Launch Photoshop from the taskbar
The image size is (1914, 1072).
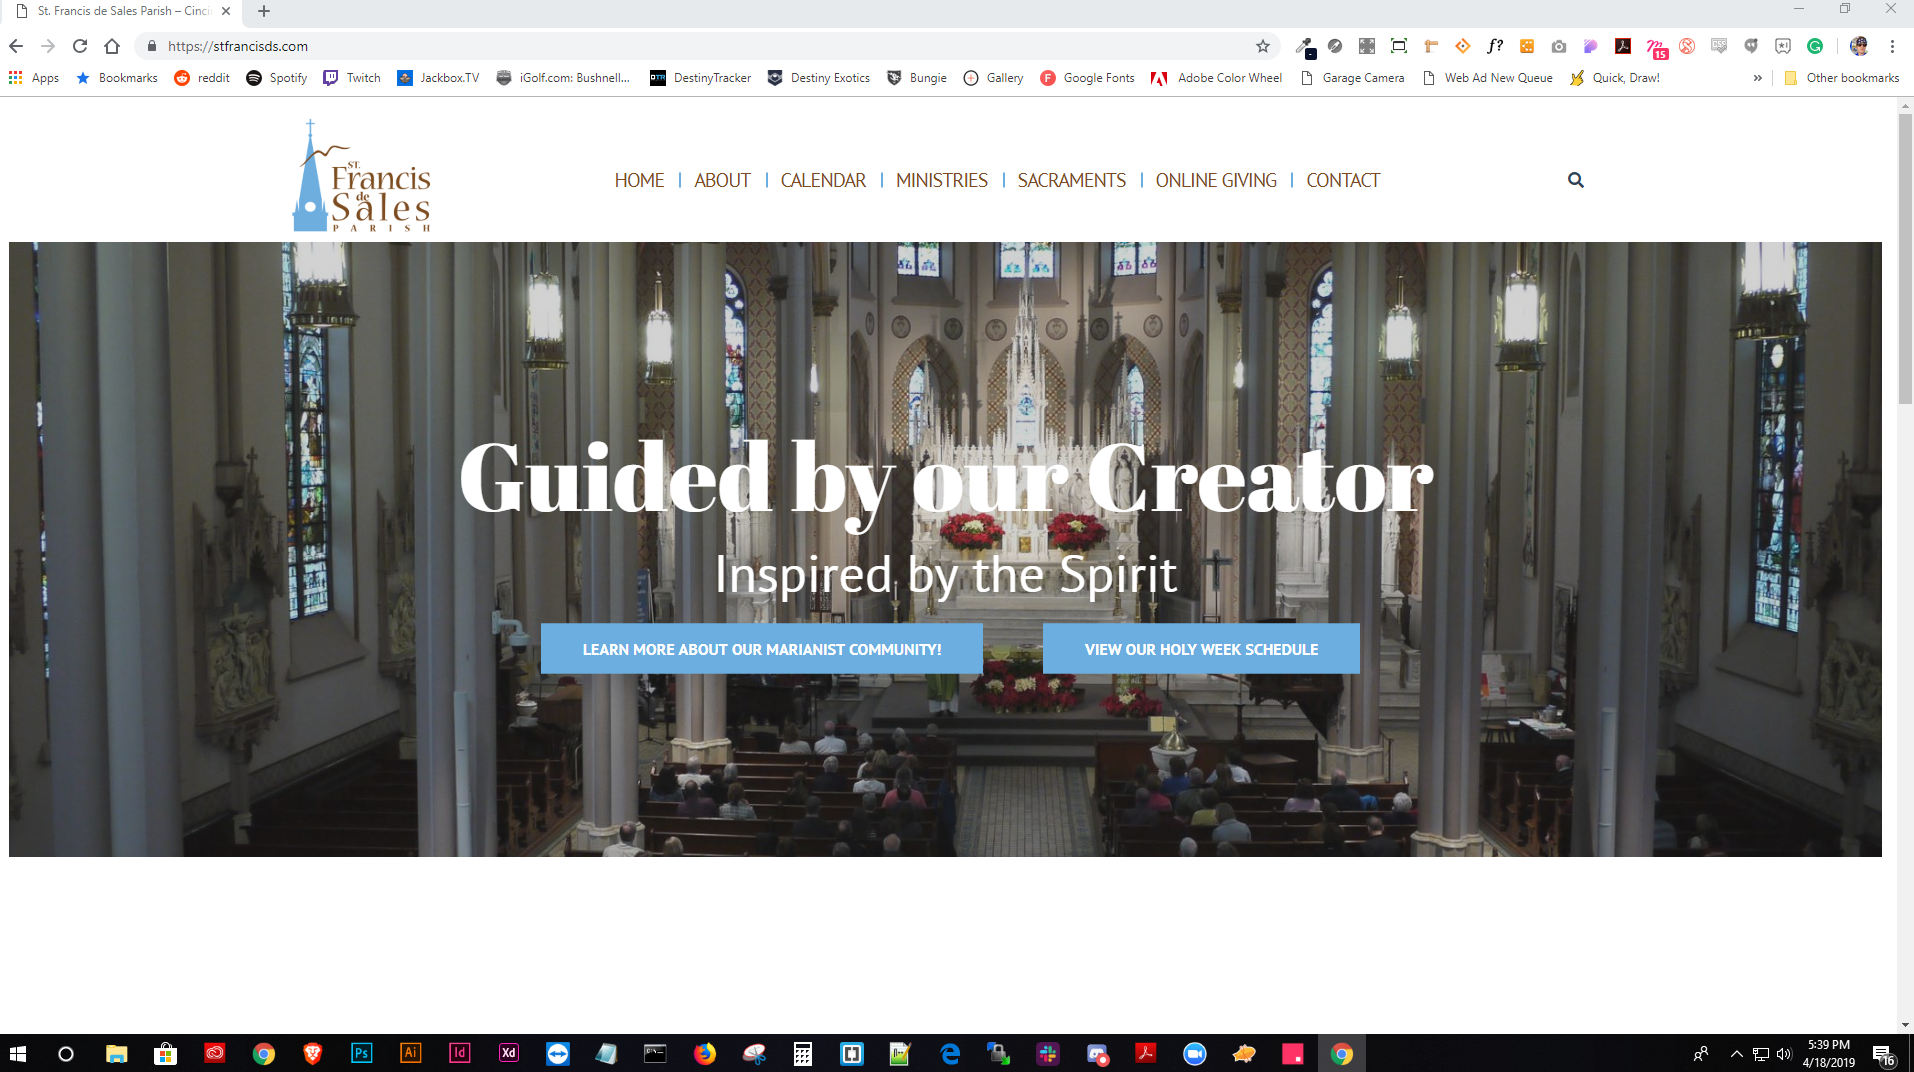[x=361, y=1053]
